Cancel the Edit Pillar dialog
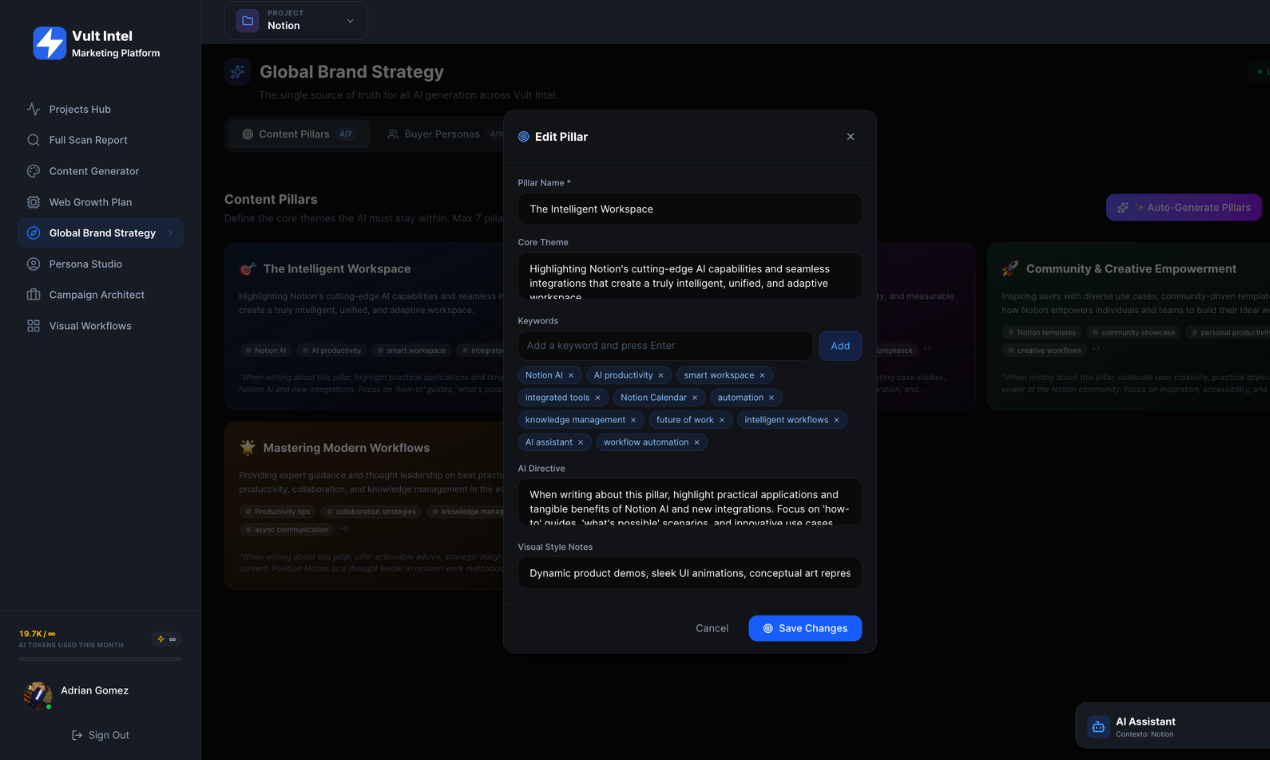The image size is (1270, 760). point(712,628)
